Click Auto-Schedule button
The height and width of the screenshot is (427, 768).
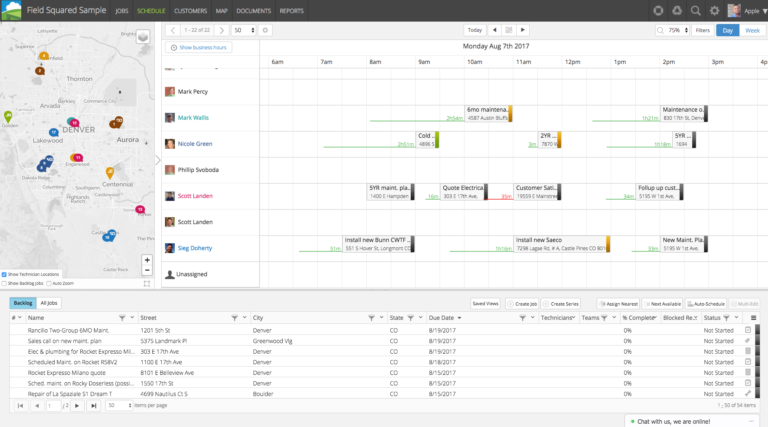[706, 304]
